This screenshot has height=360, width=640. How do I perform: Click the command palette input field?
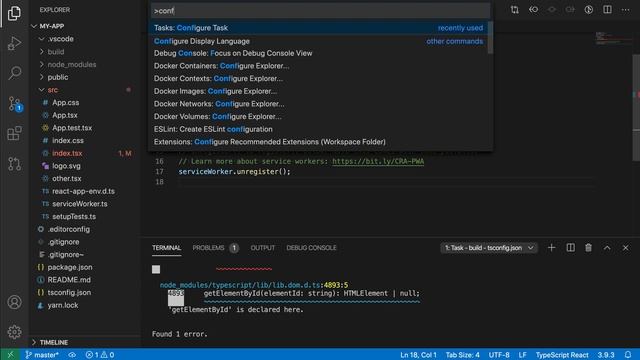320,11
